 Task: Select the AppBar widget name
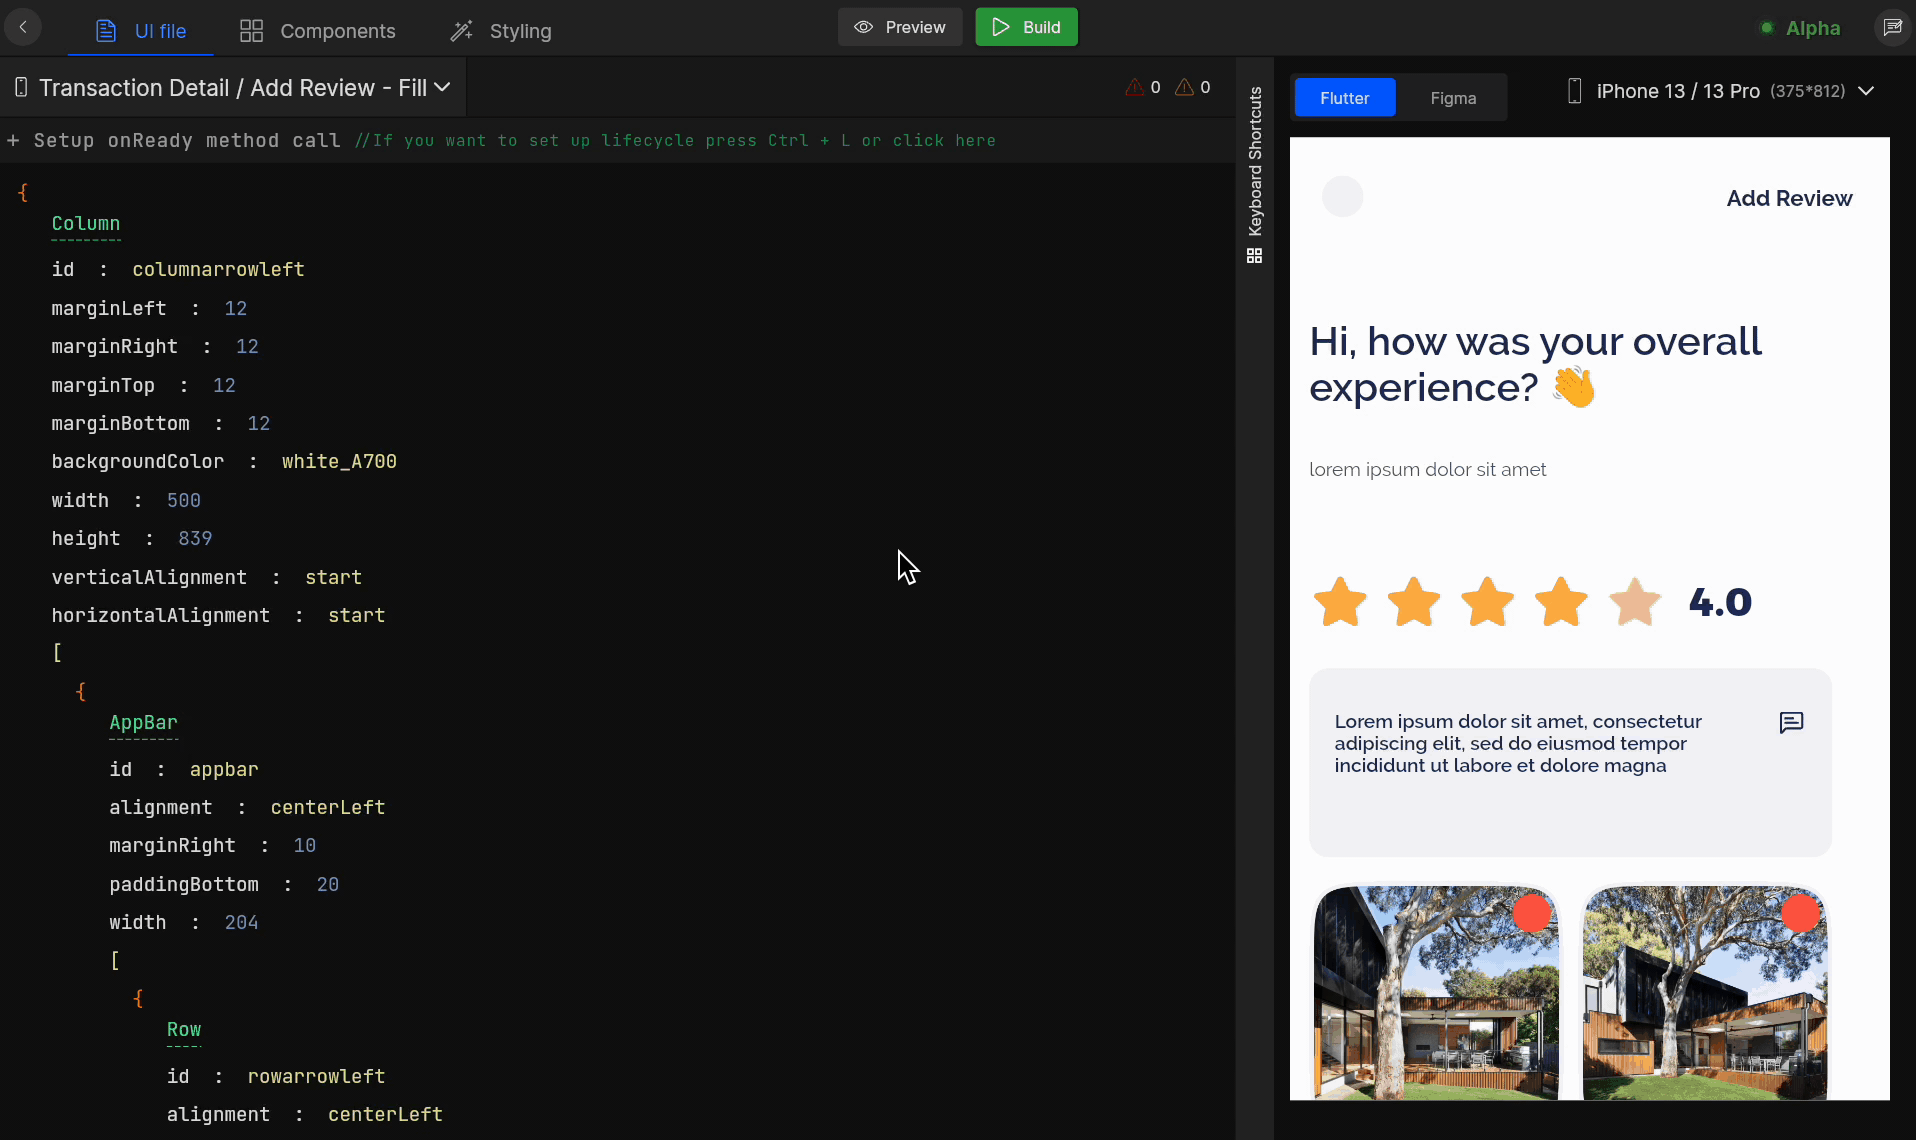click(x=143, y=722)
